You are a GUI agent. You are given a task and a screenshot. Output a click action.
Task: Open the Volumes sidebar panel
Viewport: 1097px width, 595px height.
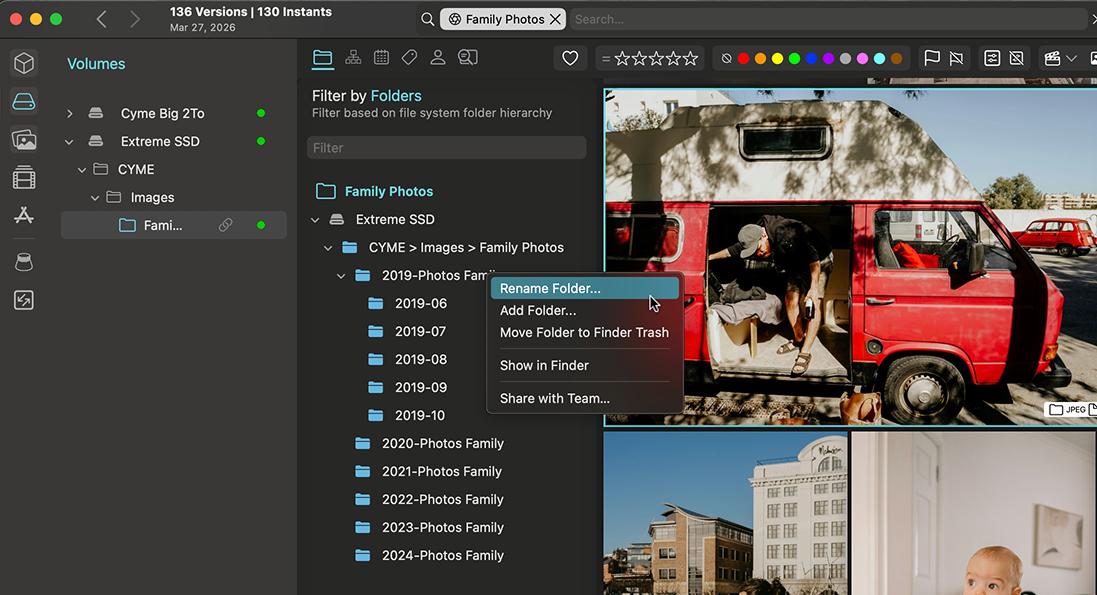point(24,101)
